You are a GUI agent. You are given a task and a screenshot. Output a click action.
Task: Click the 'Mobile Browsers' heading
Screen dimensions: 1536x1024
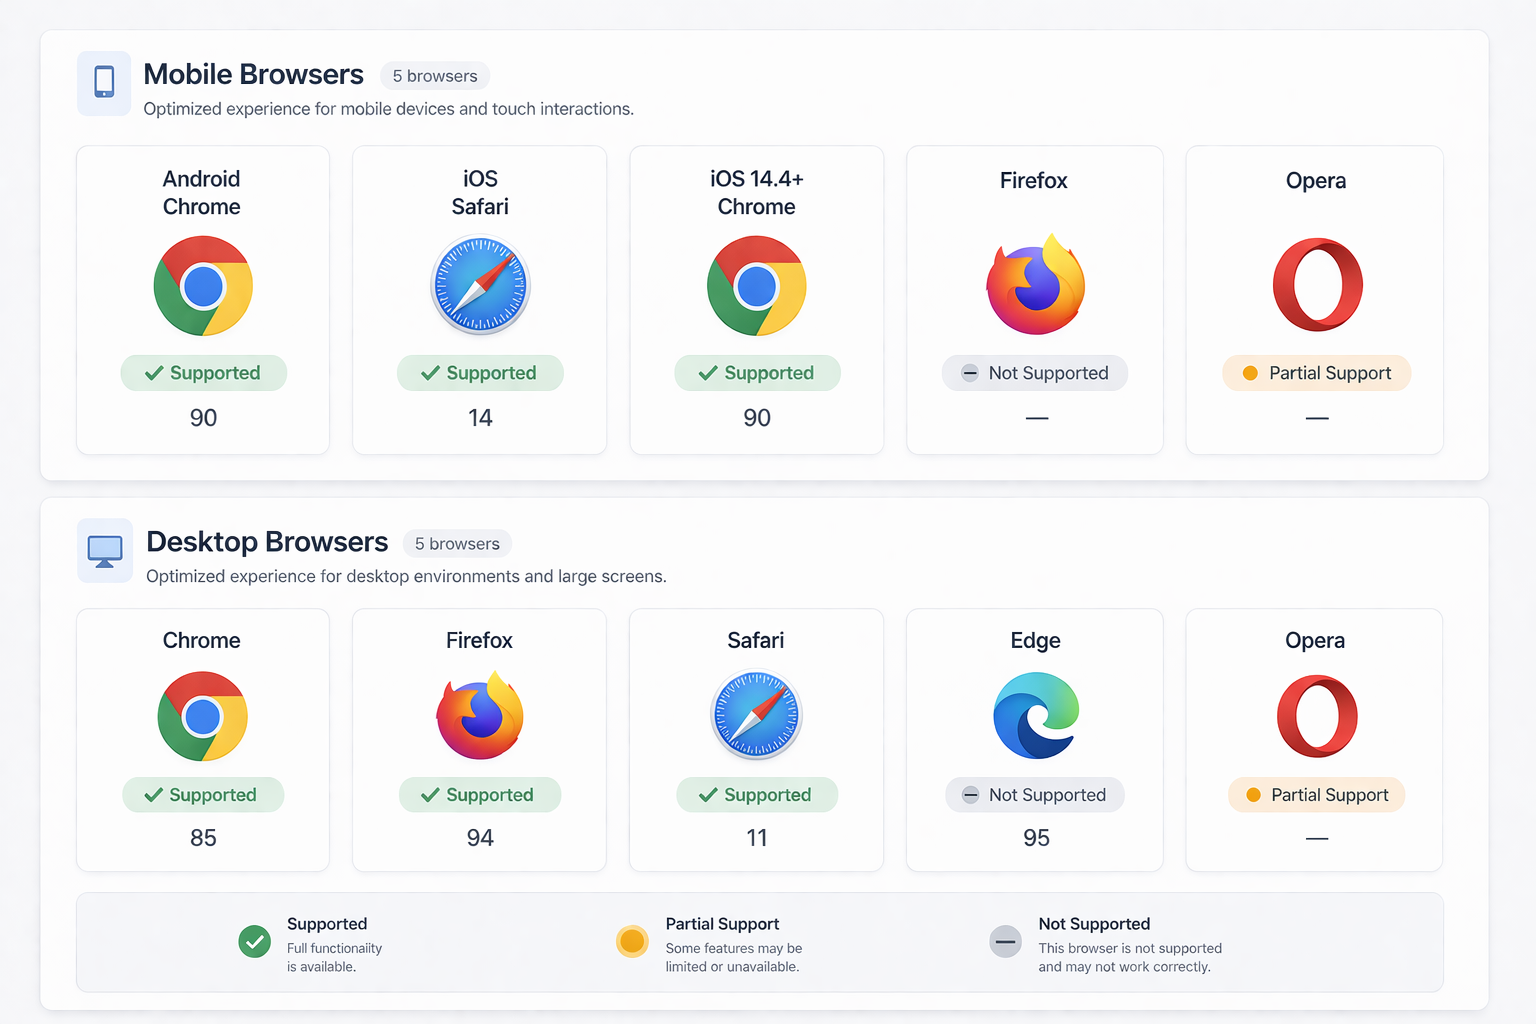254,74
